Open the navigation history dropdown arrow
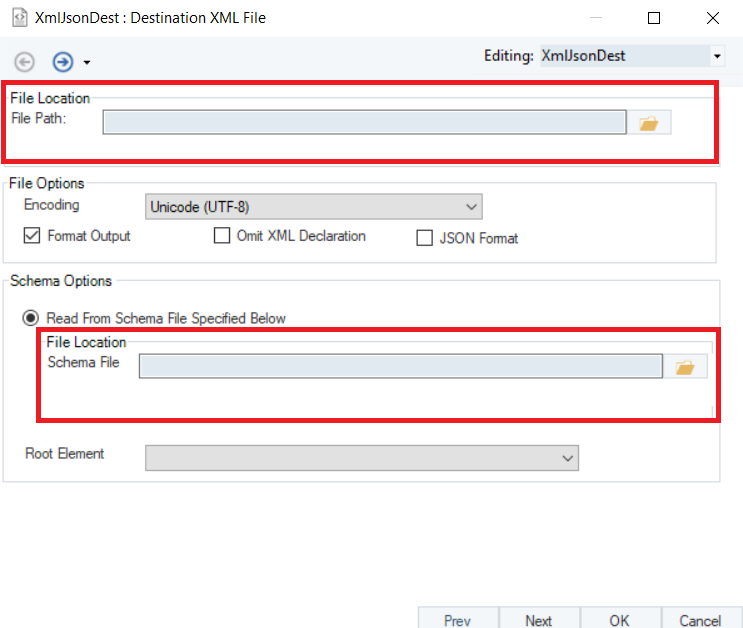Viewport: 743px width, 628px height. click(87, 63)
